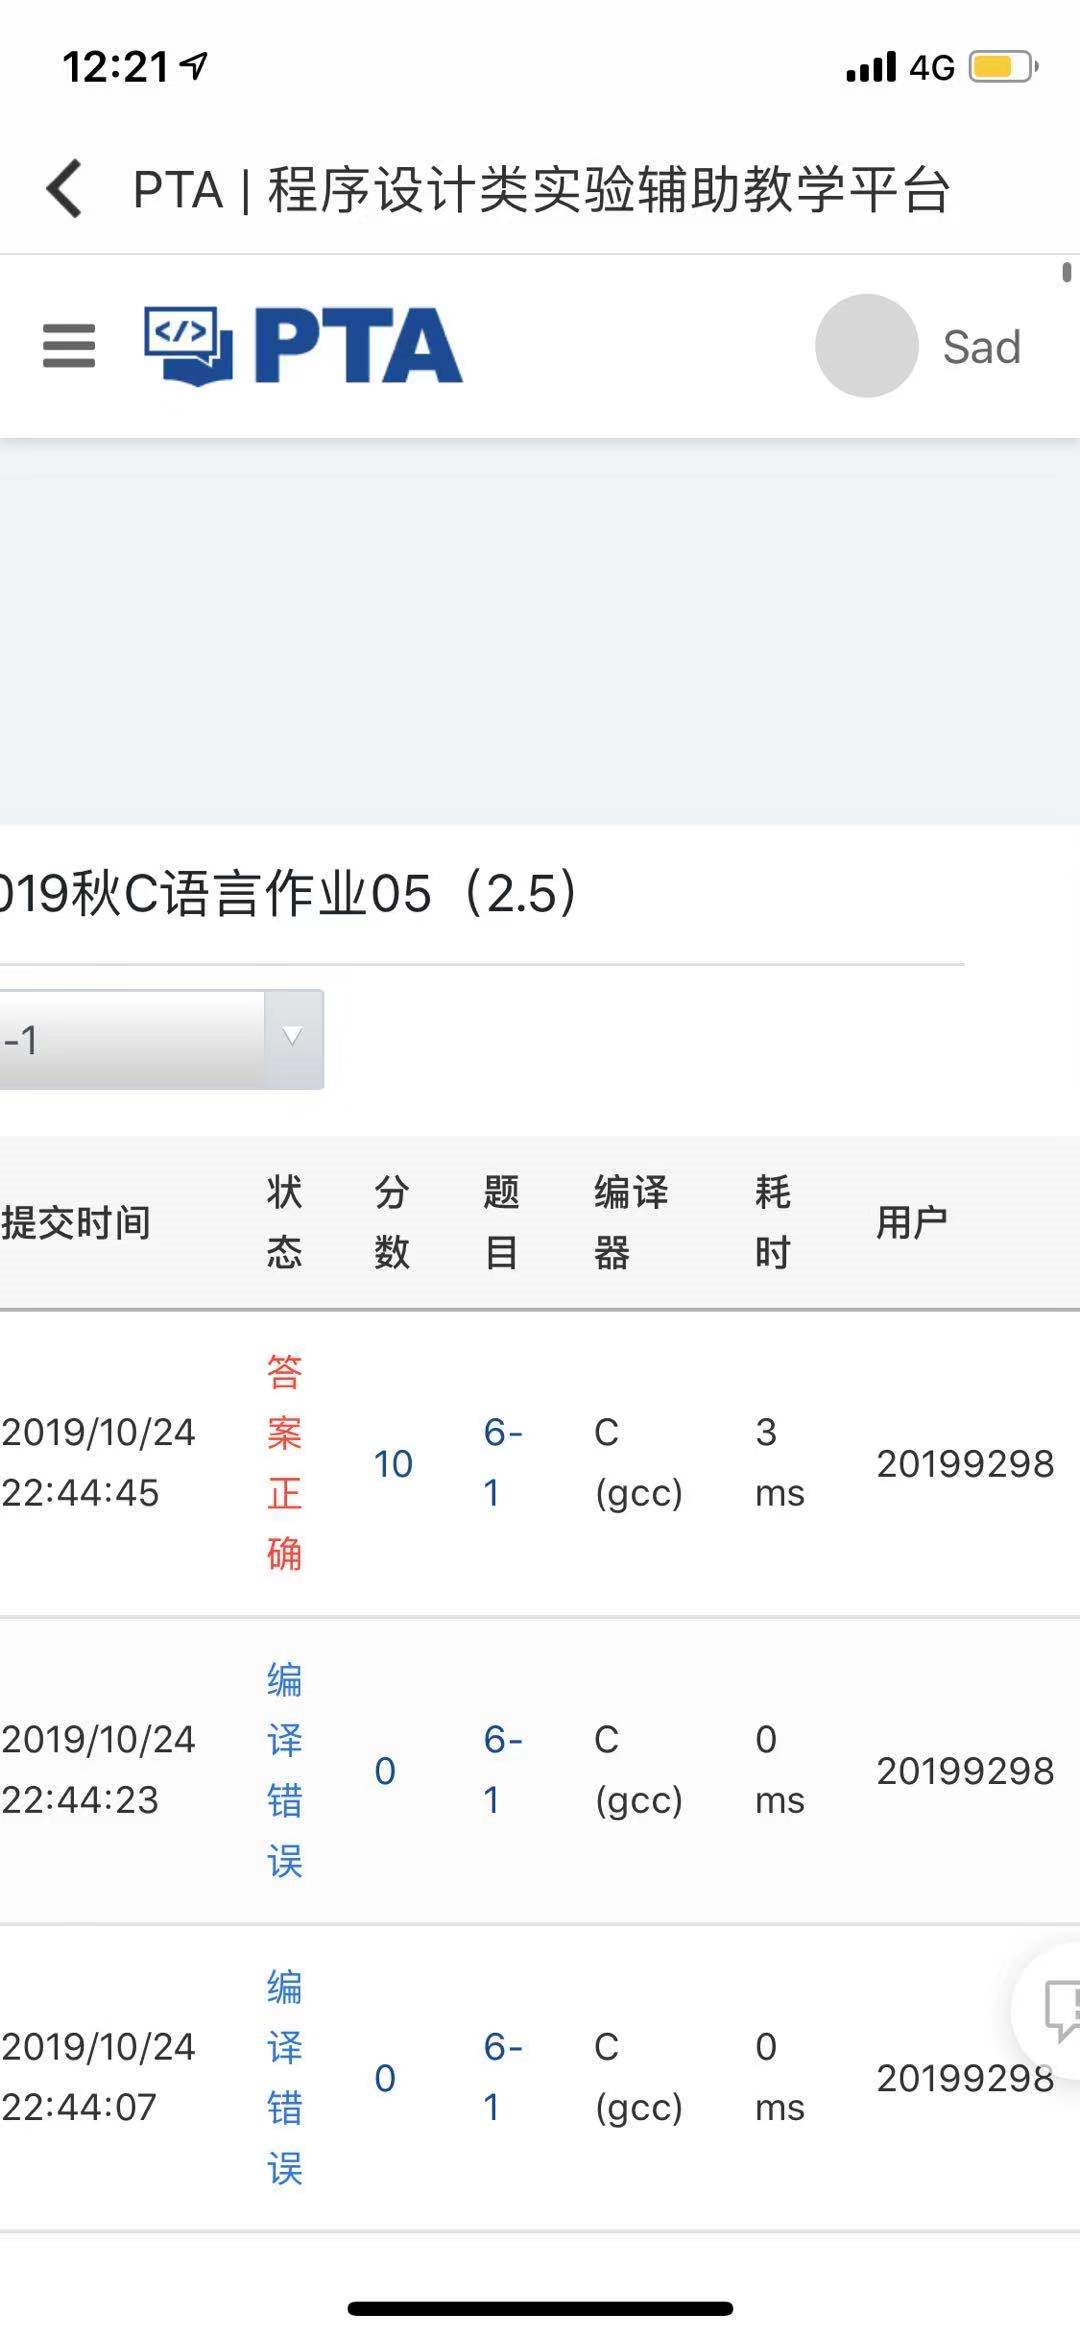Click the page scrollbar thumb
The width and height of the screenshot is (1080, 2339).
pyautogui.click(x=1066, y=272)
